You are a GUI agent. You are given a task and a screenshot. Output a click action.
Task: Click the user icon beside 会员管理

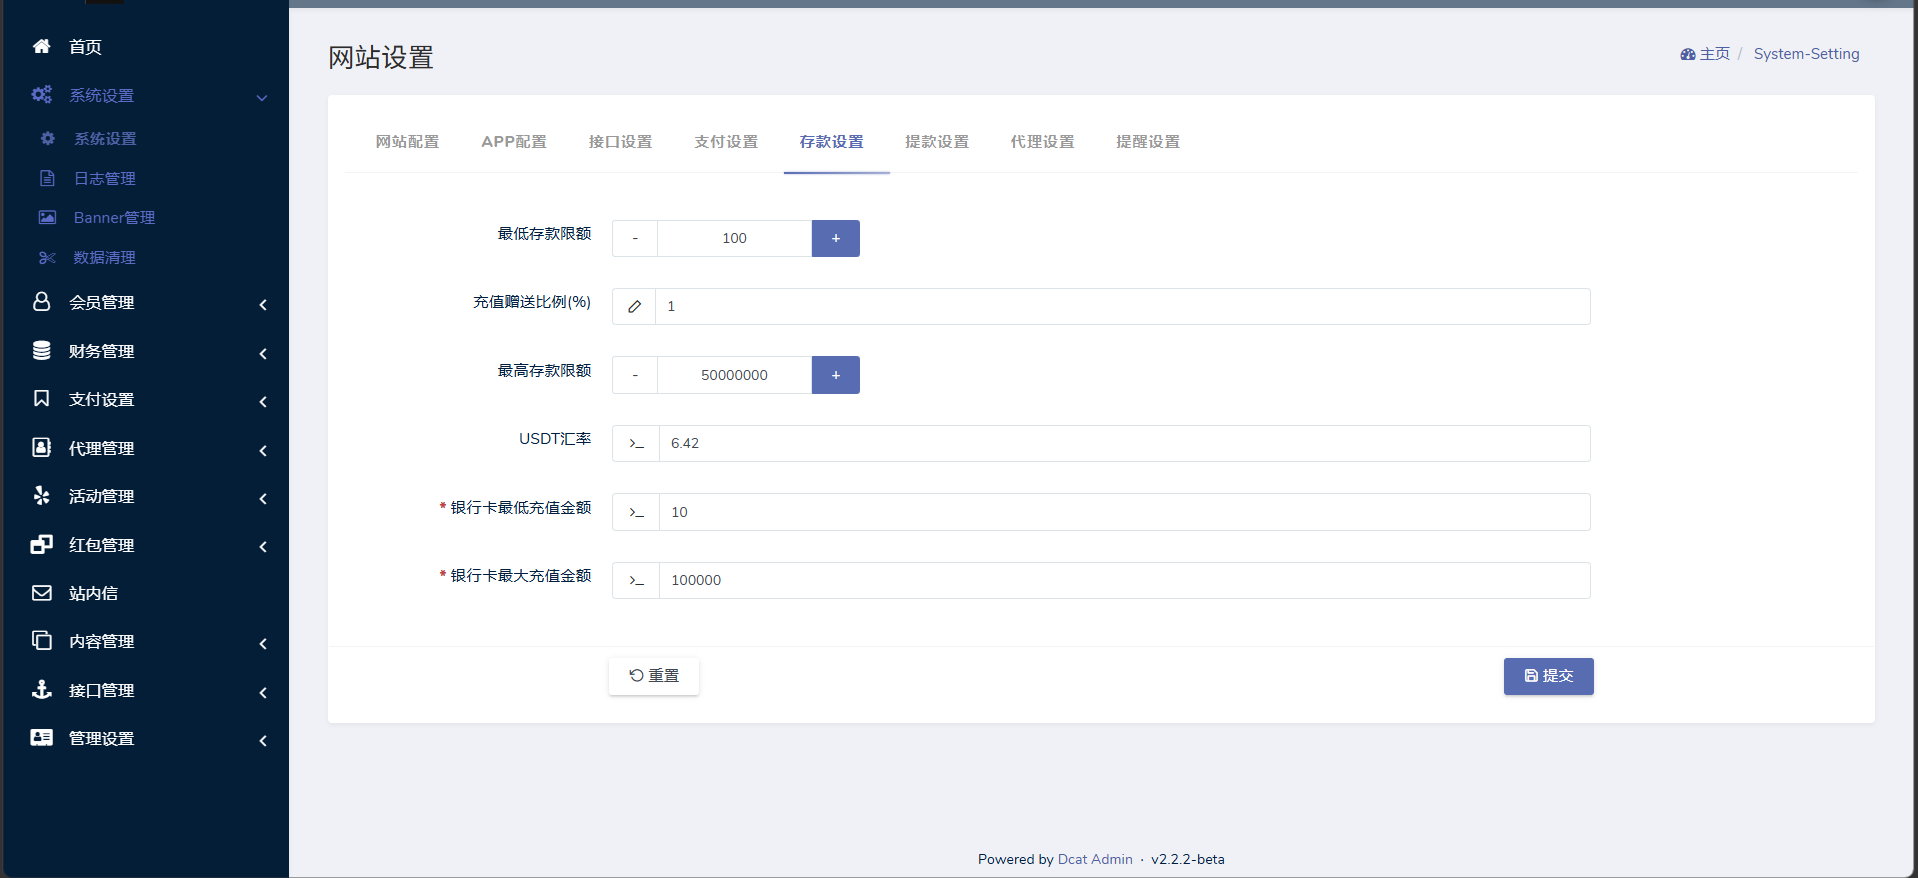pos(41,301)
